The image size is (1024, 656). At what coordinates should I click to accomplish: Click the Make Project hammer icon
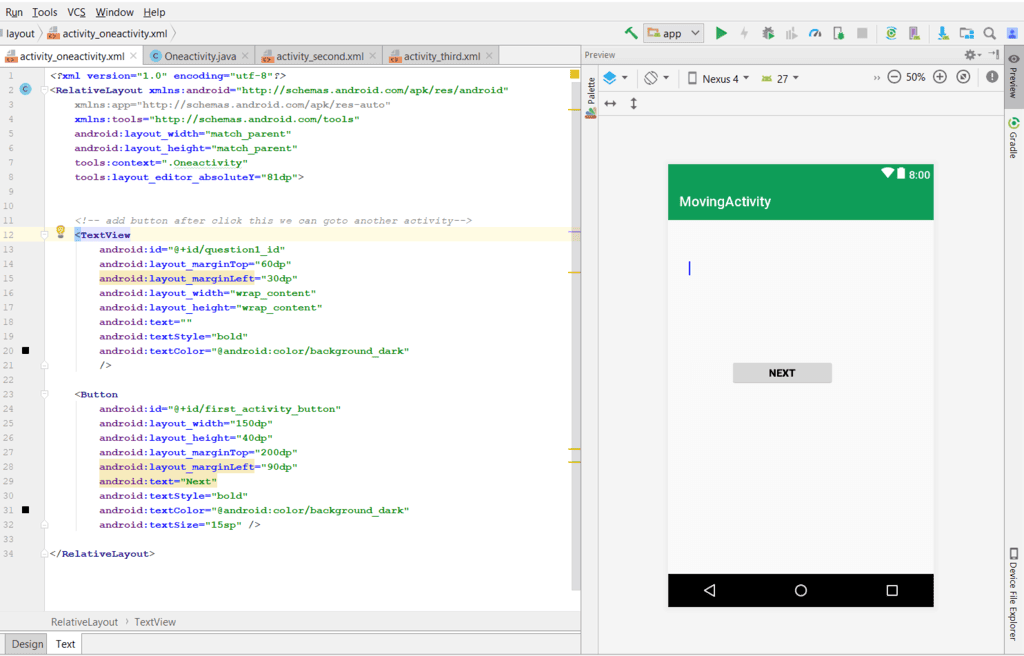point(631,33)
